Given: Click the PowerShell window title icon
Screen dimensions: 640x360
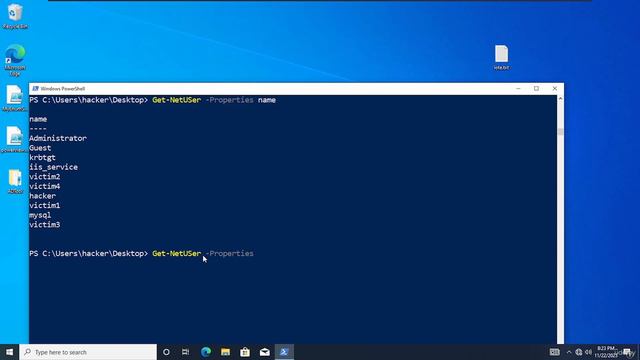Looking at the screenshot, I should (x=36, y=89).
